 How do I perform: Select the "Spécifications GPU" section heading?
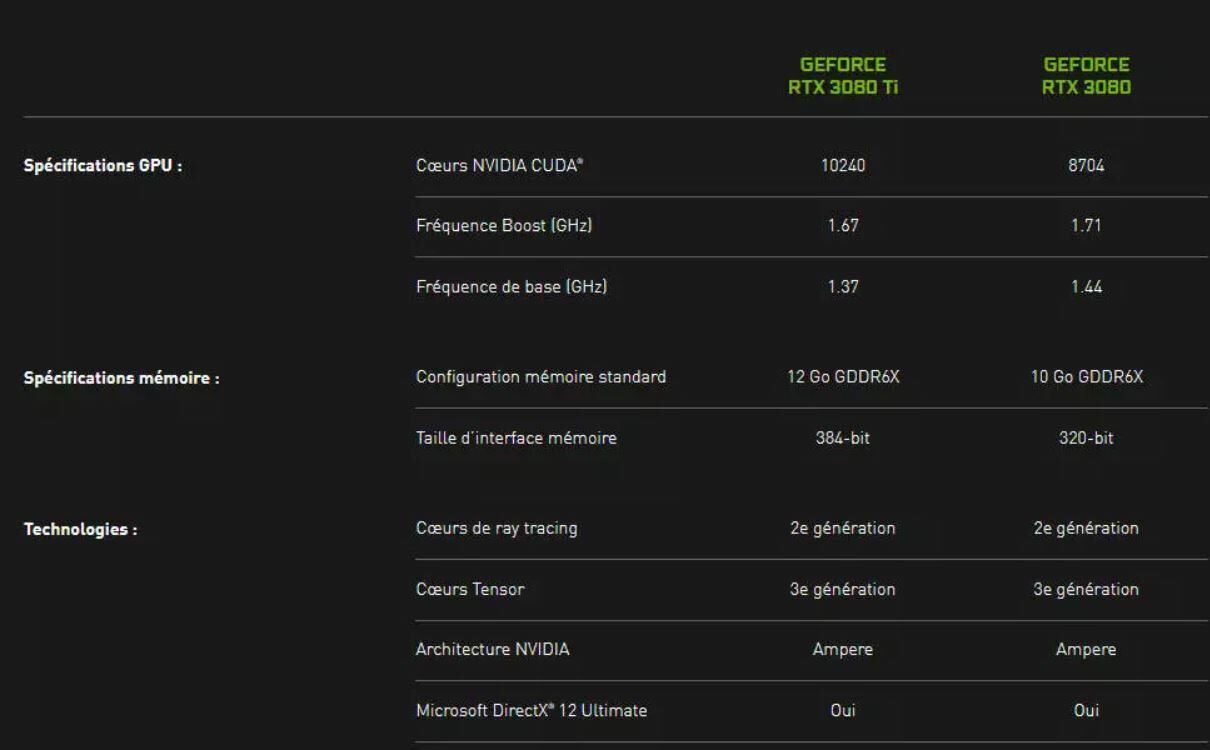tap(102, 167)
